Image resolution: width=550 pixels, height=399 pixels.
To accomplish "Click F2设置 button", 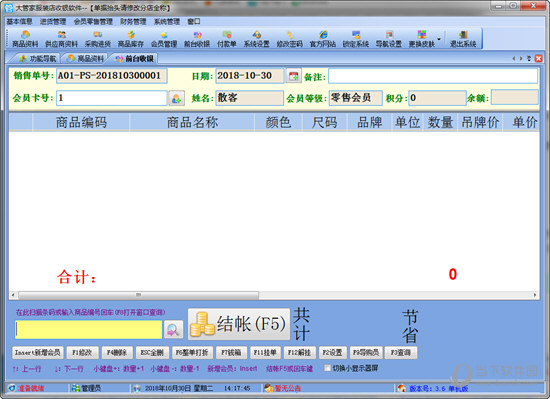I will pos(332,352).
